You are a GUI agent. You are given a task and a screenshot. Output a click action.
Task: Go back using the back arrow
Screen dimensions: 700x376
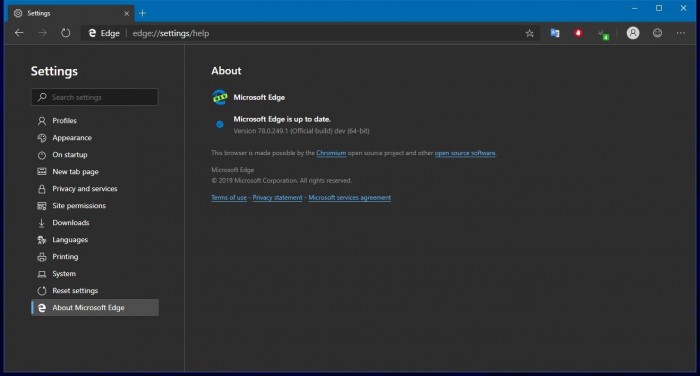(19, 33)
